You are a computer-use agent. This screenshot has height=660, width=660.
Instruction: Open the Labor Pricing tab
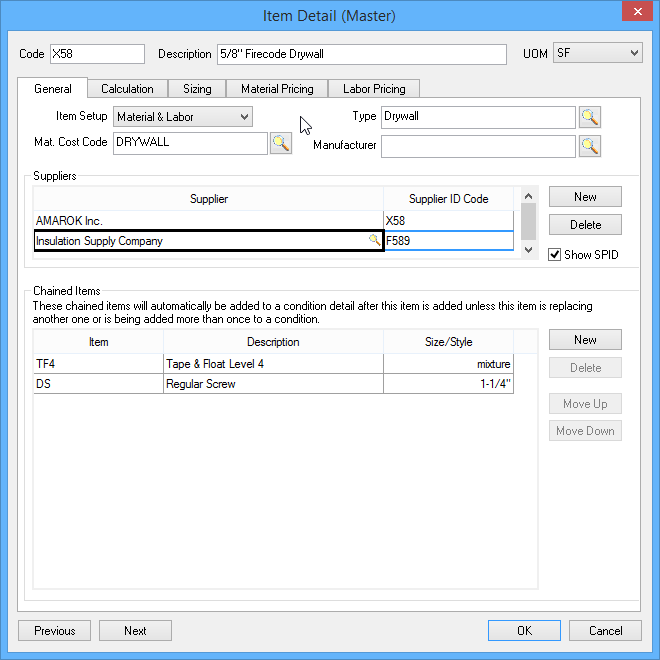tap(374, 89)
